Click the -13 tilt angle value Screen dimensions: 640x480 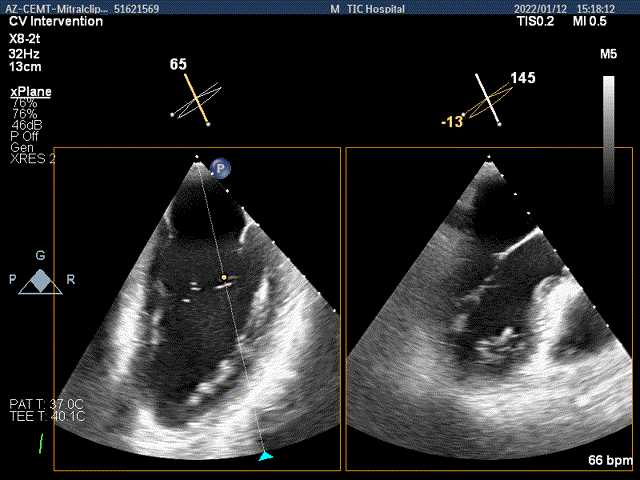pyautogui.click(x=452, y=121)
